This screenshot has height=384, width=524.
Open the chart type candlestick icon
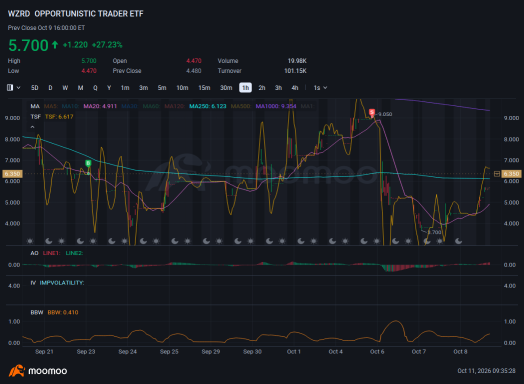pos(10,88)
